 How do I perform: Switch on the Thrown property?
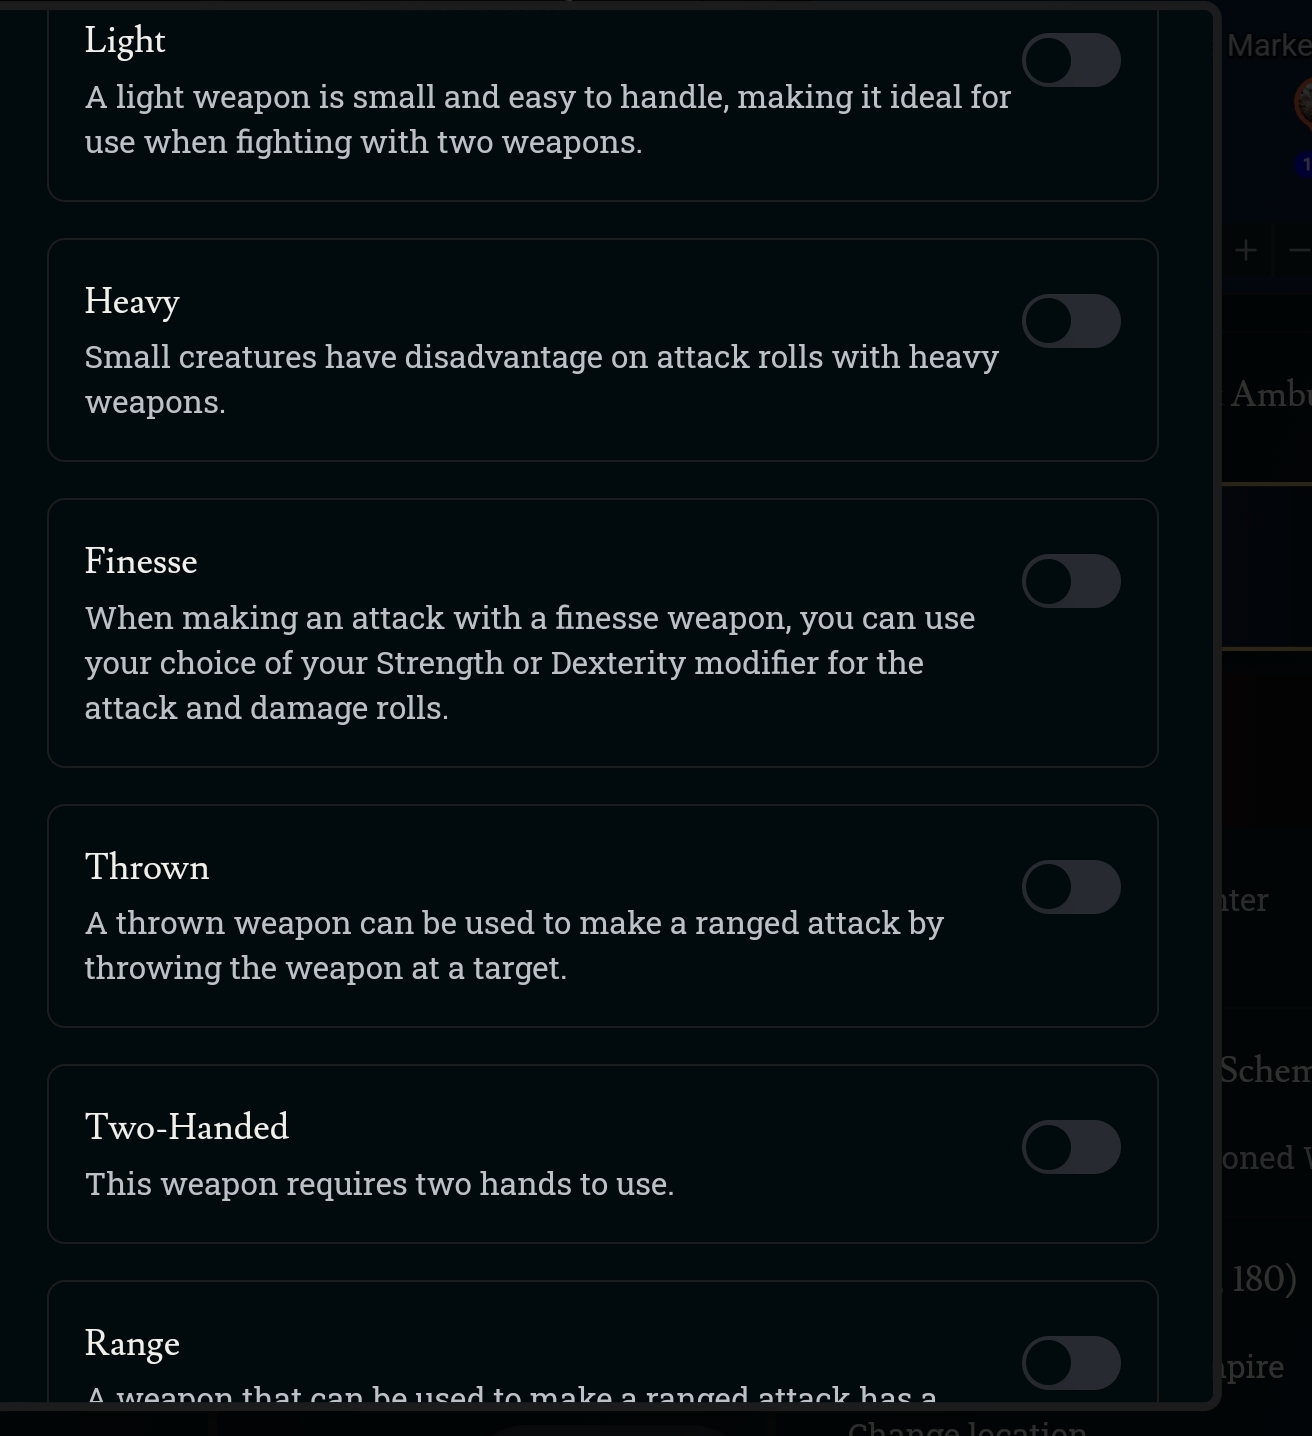(1071, 887)
